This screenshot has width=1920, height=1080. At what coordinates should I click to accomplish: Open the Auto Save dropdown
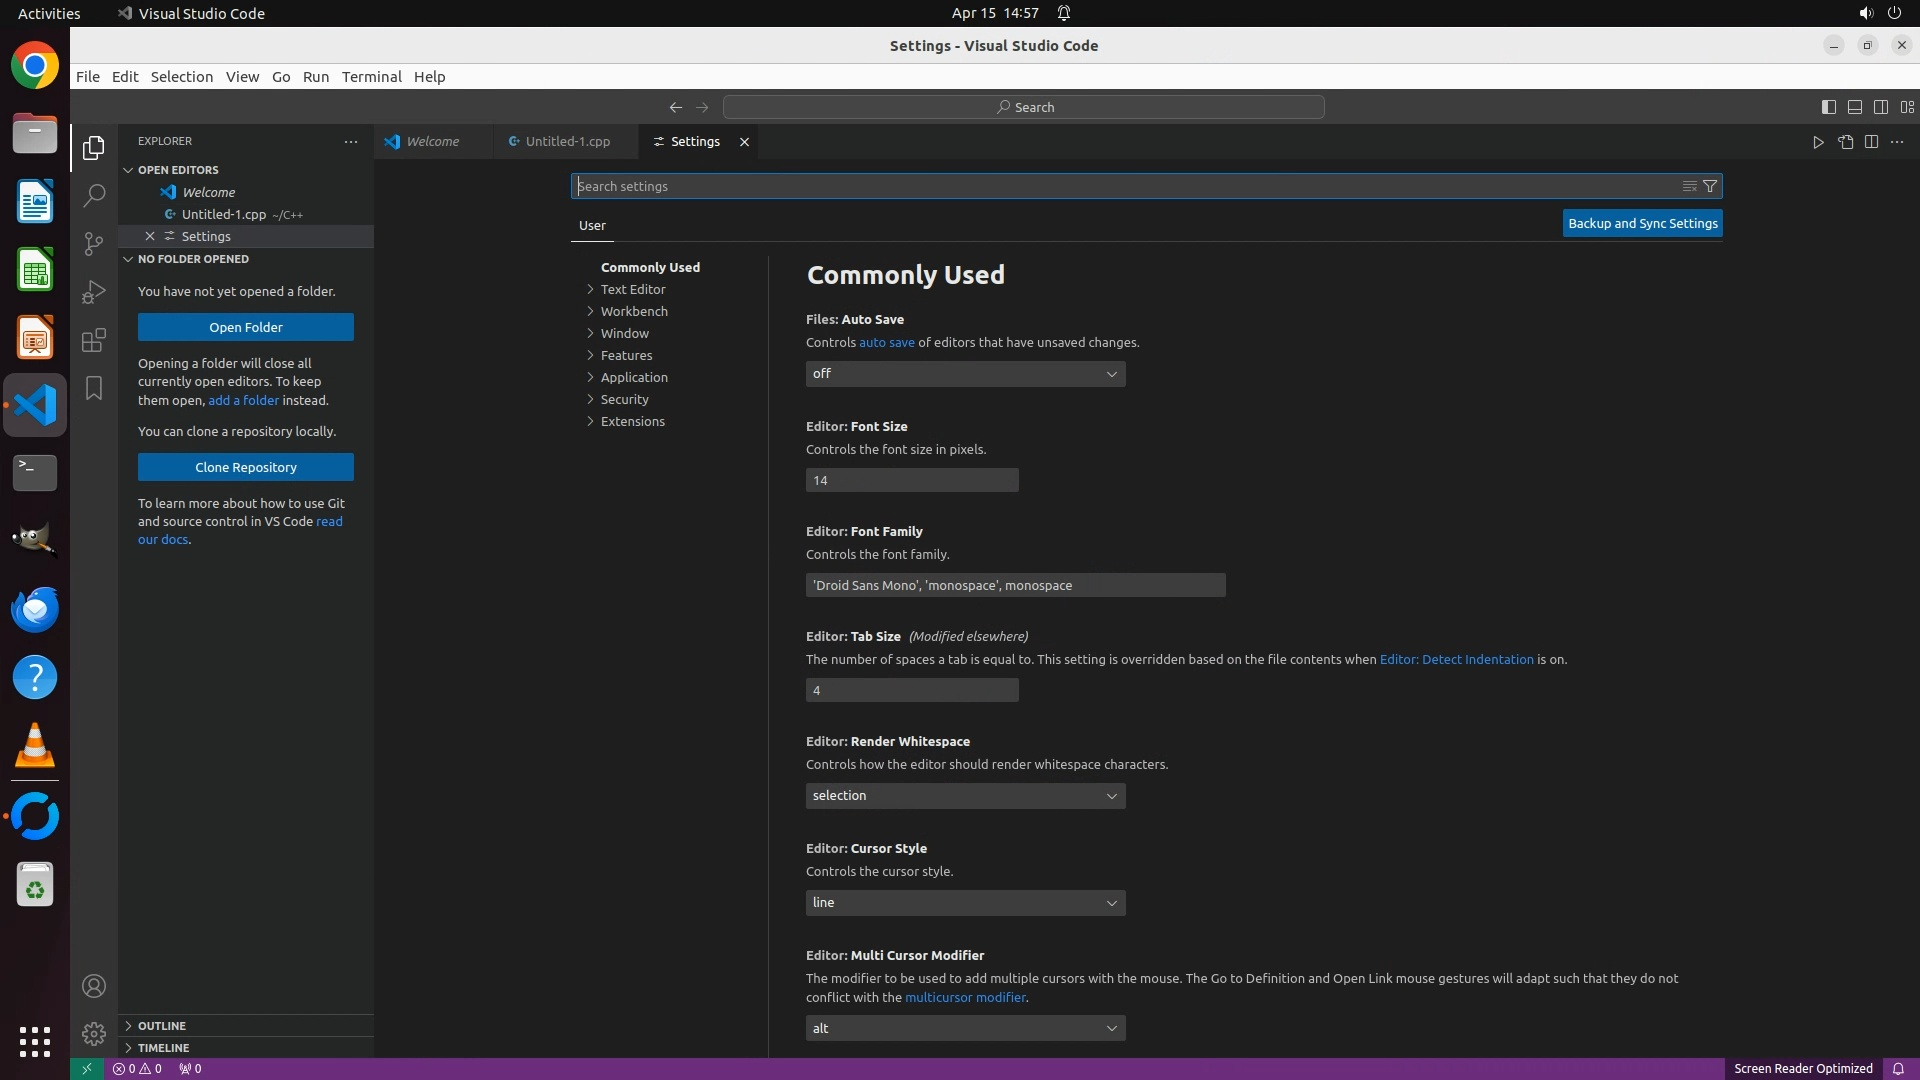[965, 374]
